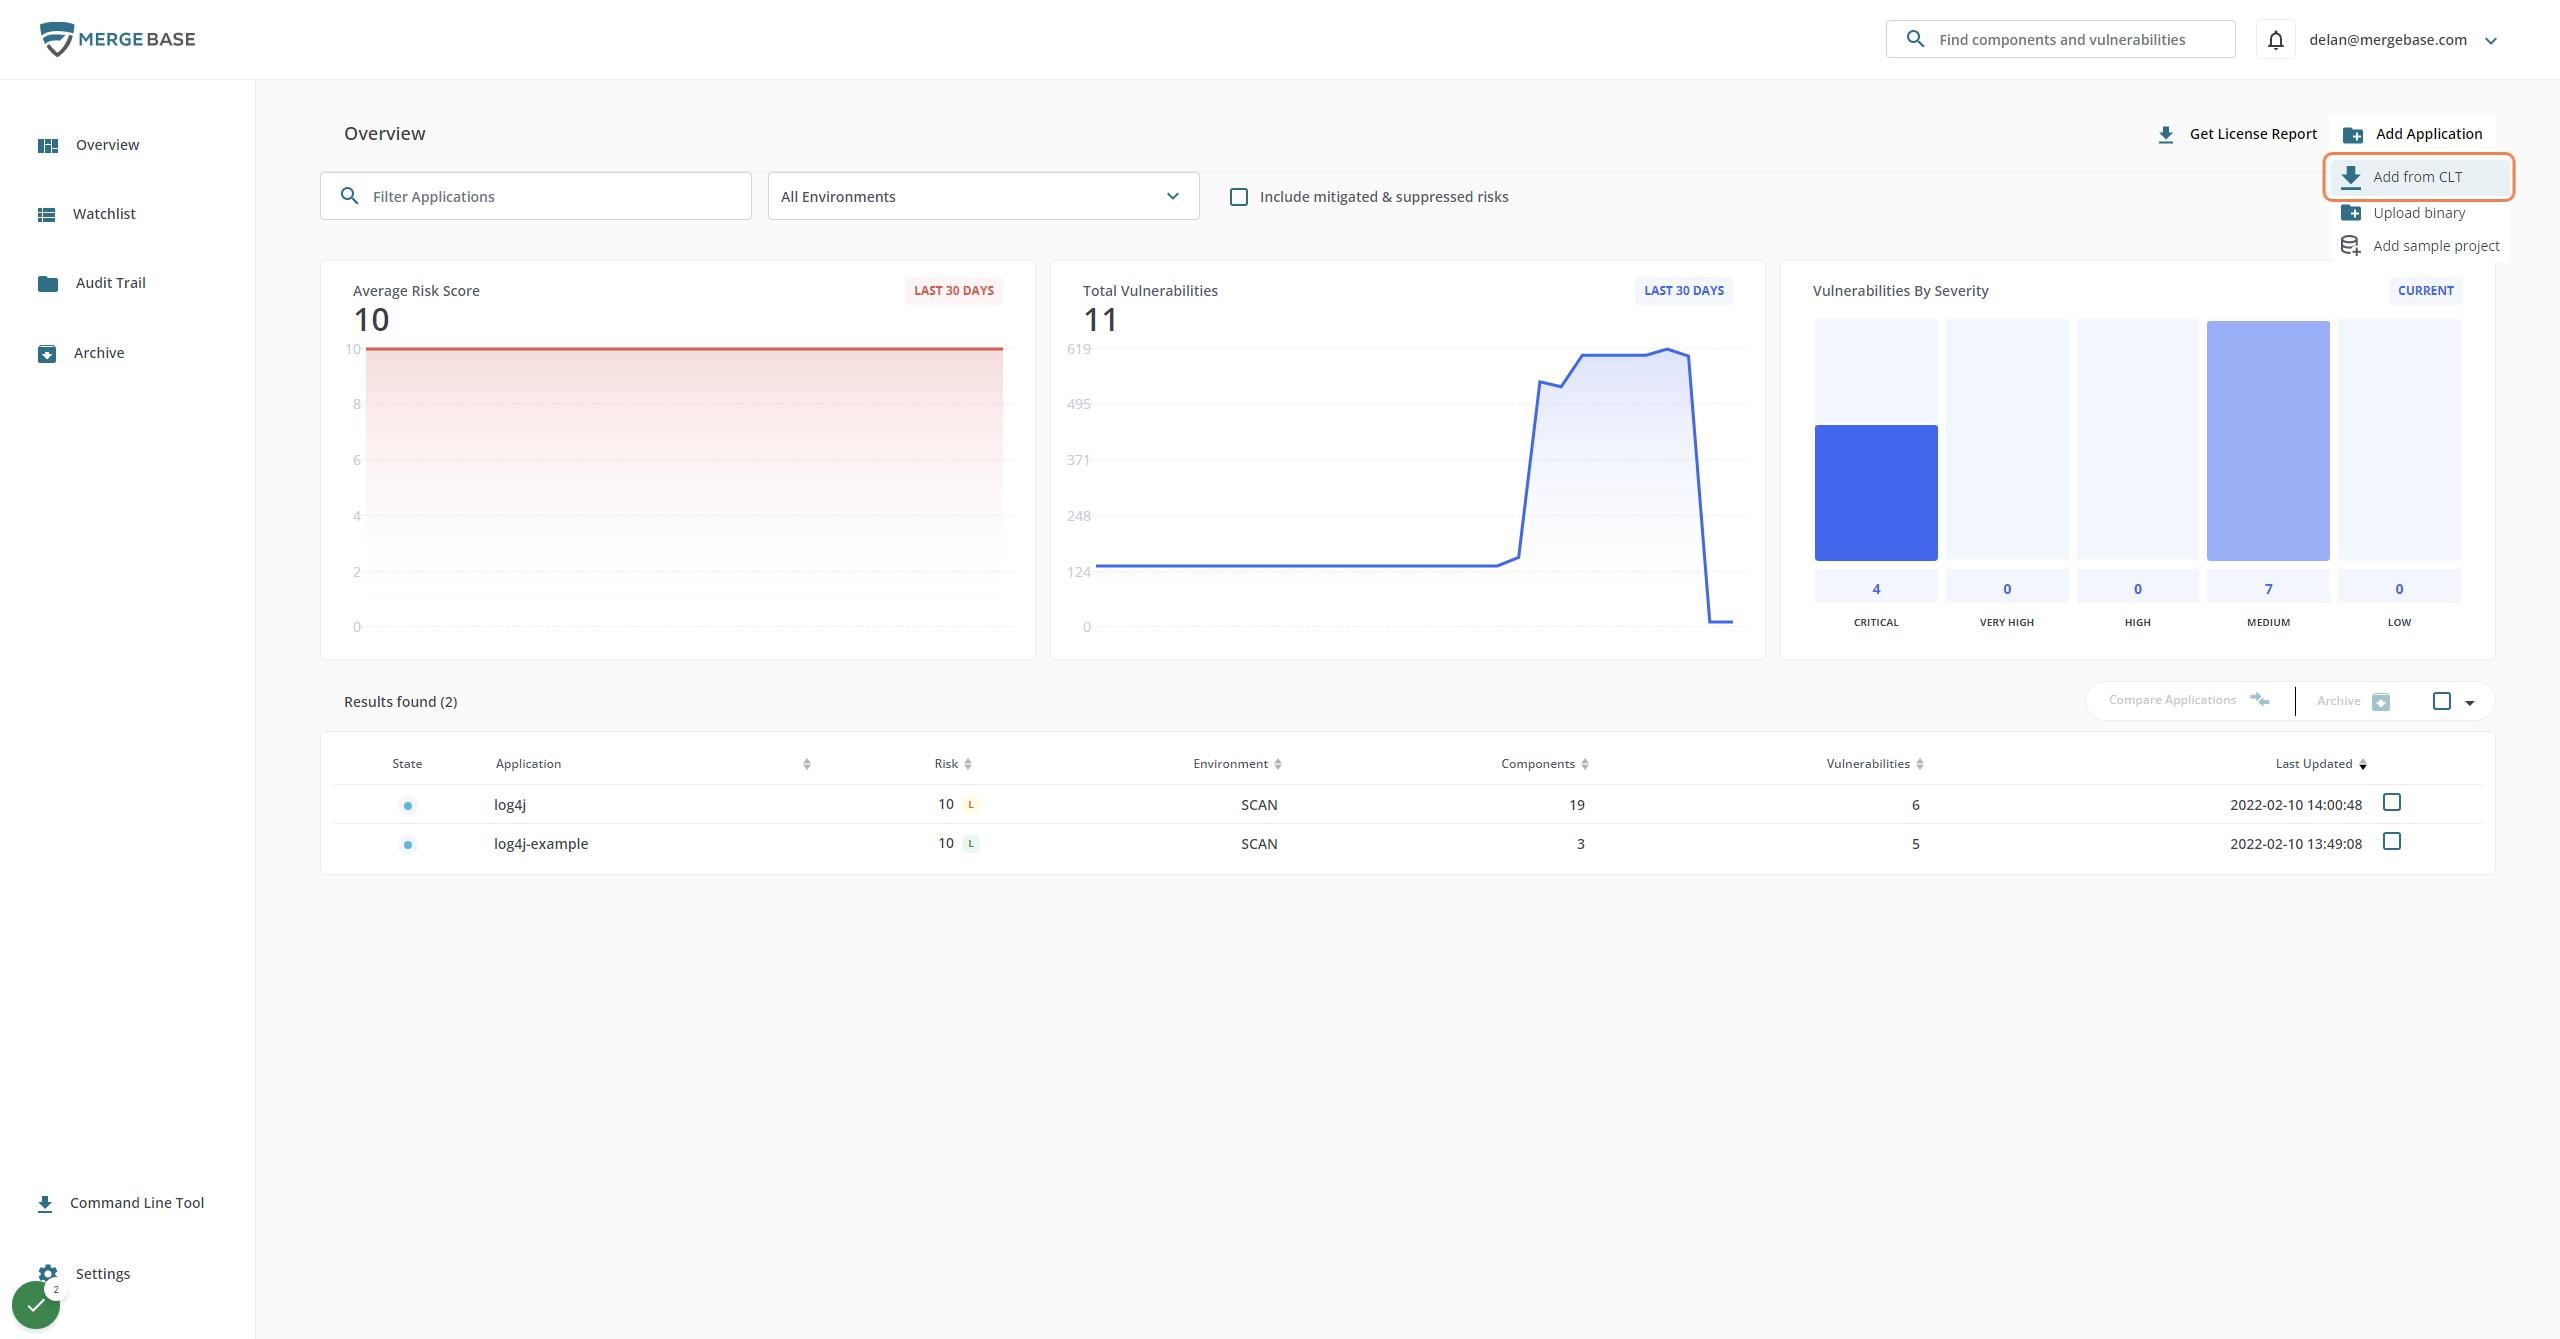
Task: Click Get License Report
Action: [2237, 134]
